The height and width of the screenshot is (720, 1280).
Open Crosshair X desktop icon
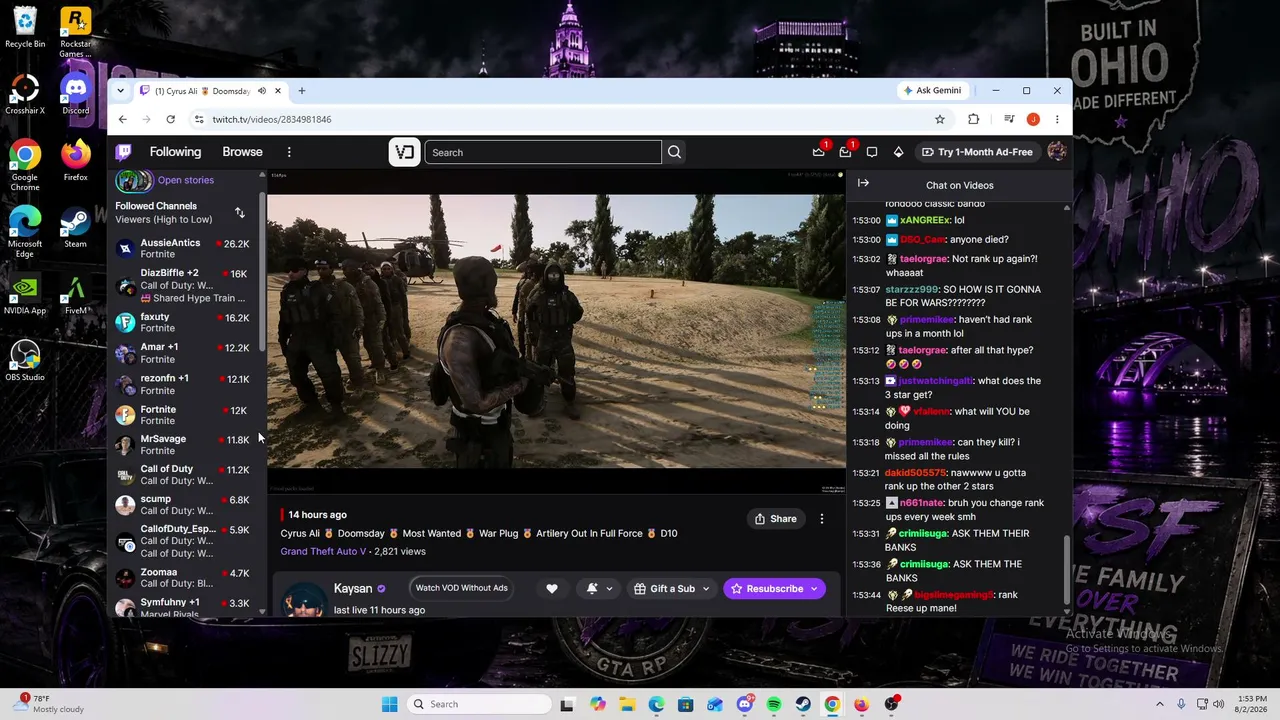coord(25,93)
